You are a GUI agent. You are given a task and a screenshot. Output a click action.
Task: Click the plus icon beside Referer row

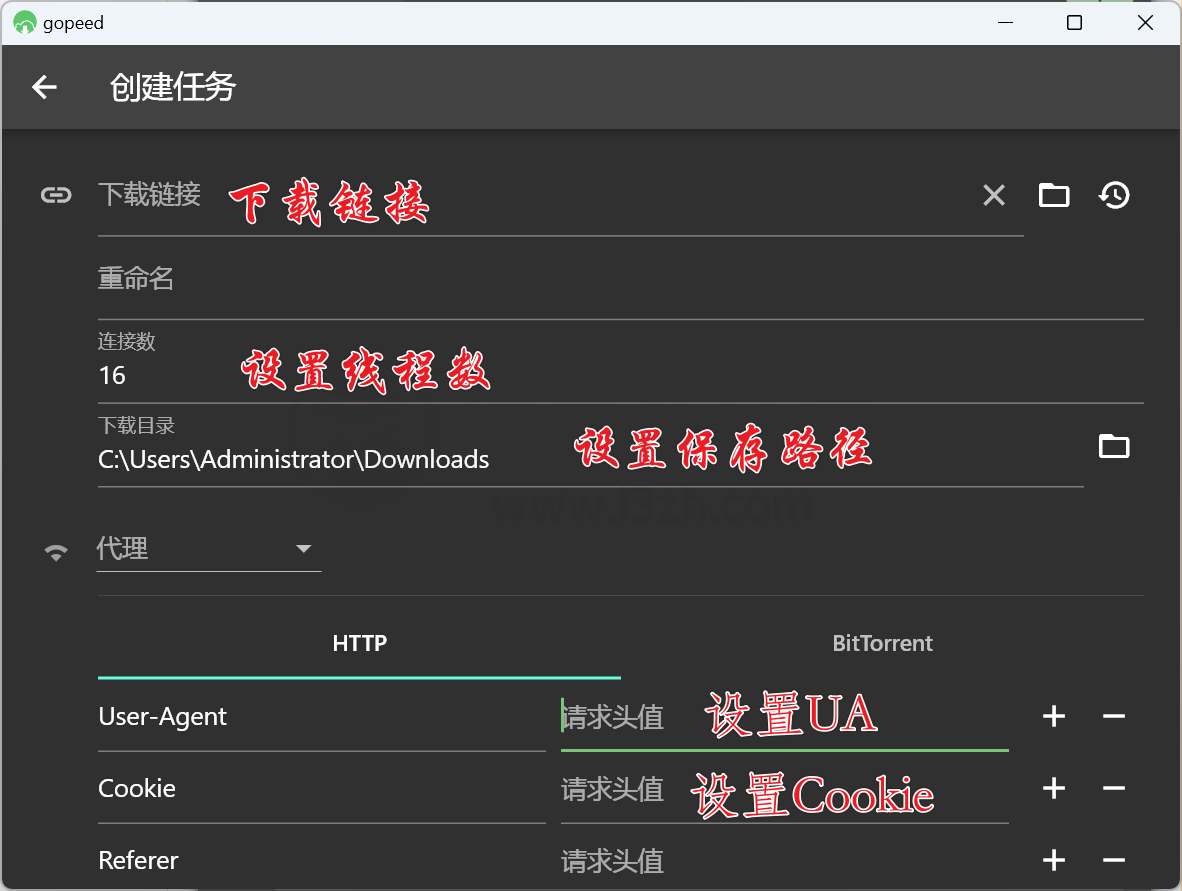tap(1053, 860)
